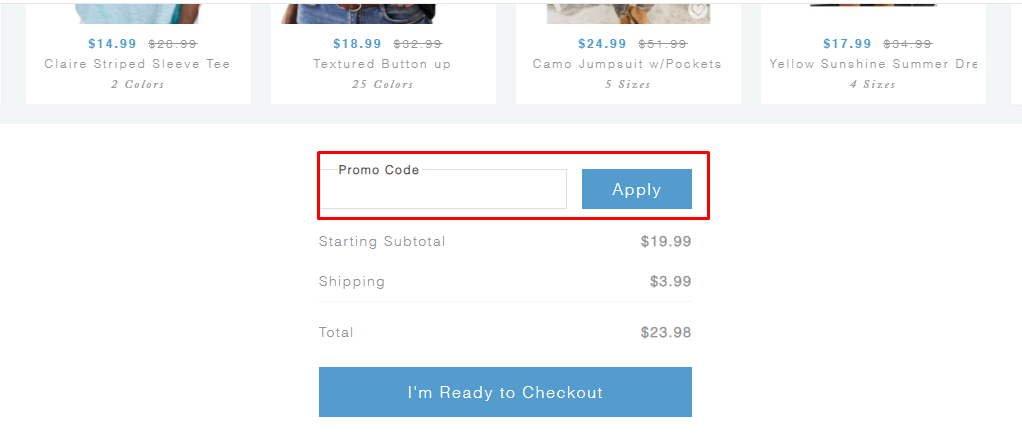Click the $14.99 price on Claire Tee
1022x441 pixels.
(112, 44)
